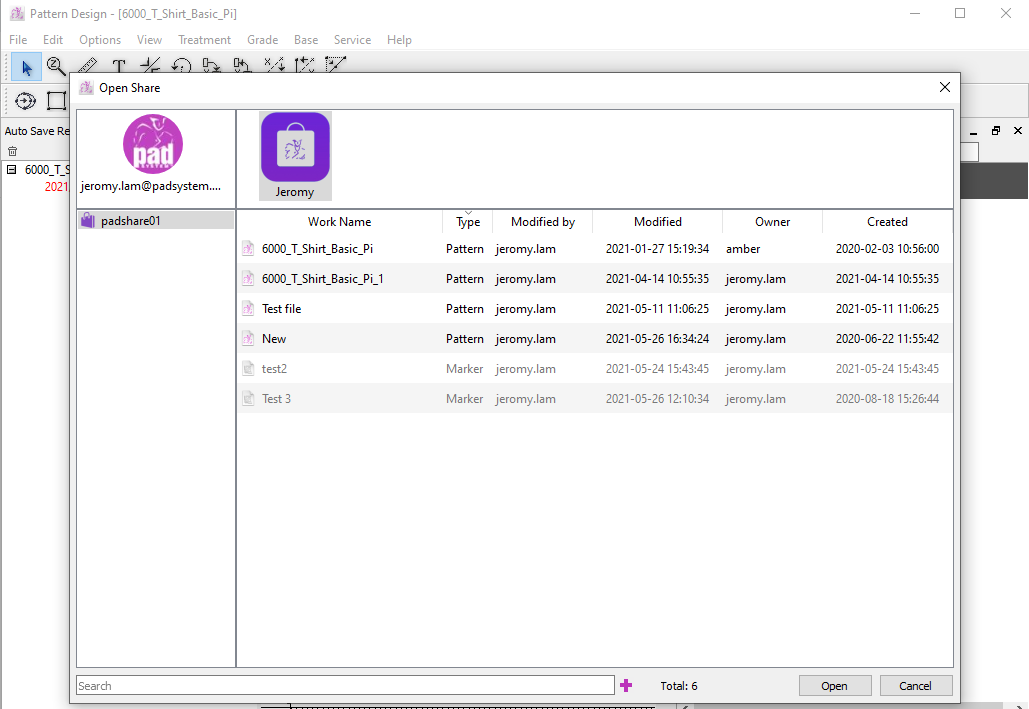Select the 6000_T_Shirt_Basic_Pi_1 file
This screenshot has height=709, width=1029.
pos(322,279)
